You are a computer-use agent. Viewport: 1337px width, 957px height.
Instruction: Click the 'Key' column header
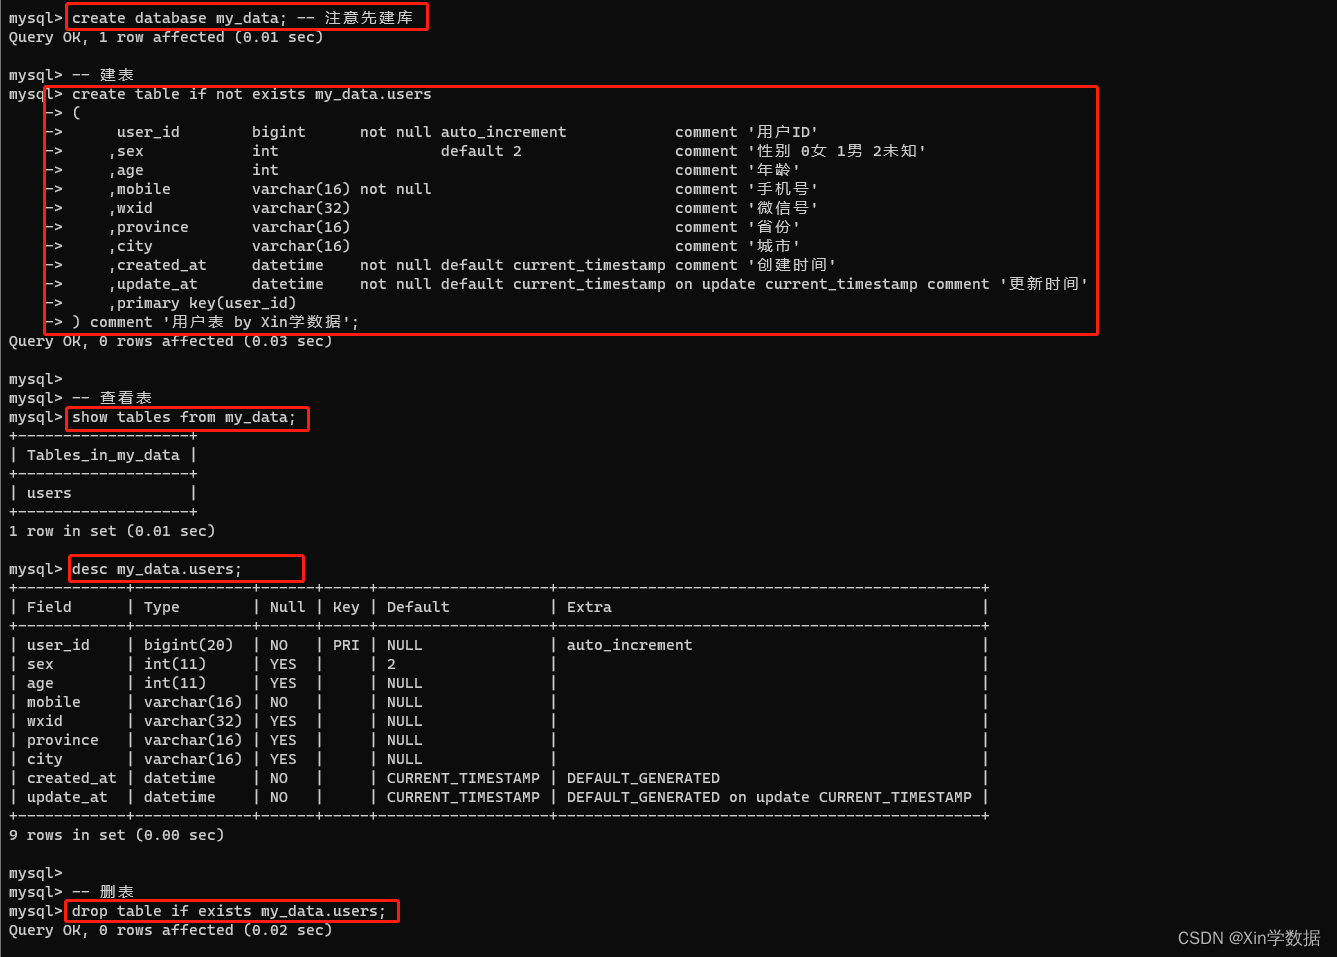(x=346, y=607)
